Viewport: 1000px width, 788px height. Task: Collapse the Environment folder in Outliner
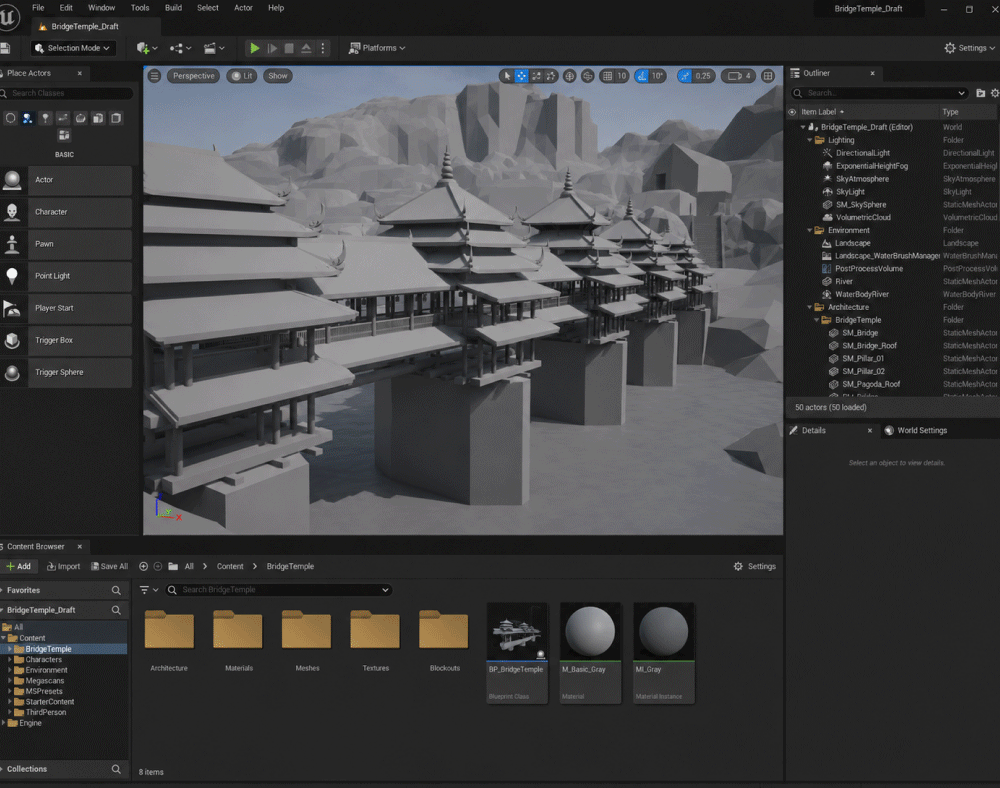[x=810, y=230]
